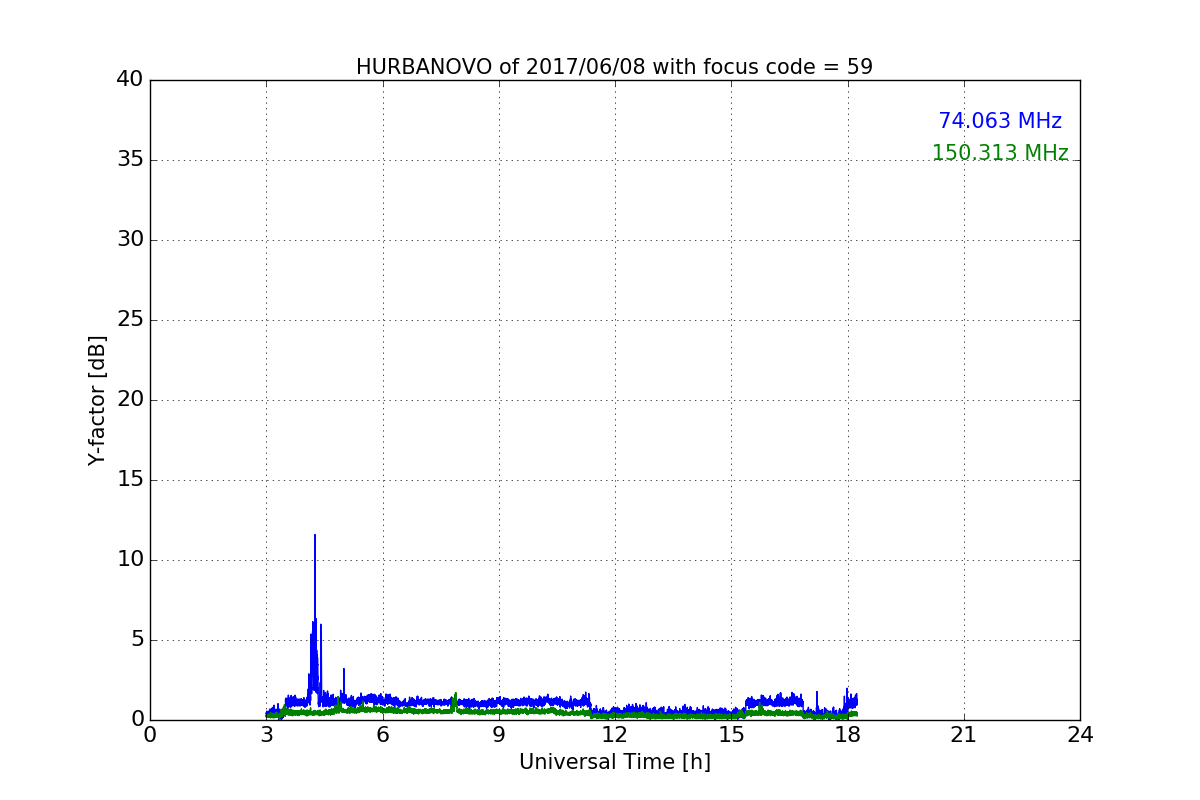Click the y-axis tick label 30

pyautogui.click(x=130, y=240)
